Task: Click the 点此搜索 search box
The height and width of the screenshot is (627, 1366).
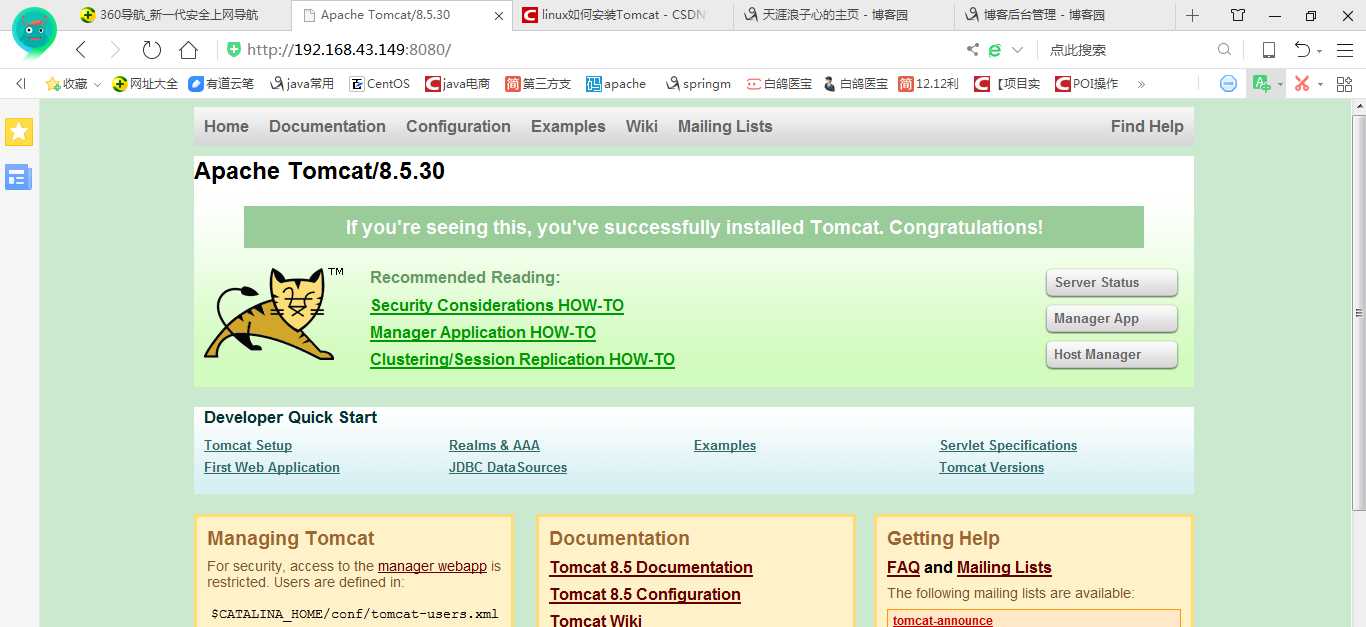Action: point(1125,50)
